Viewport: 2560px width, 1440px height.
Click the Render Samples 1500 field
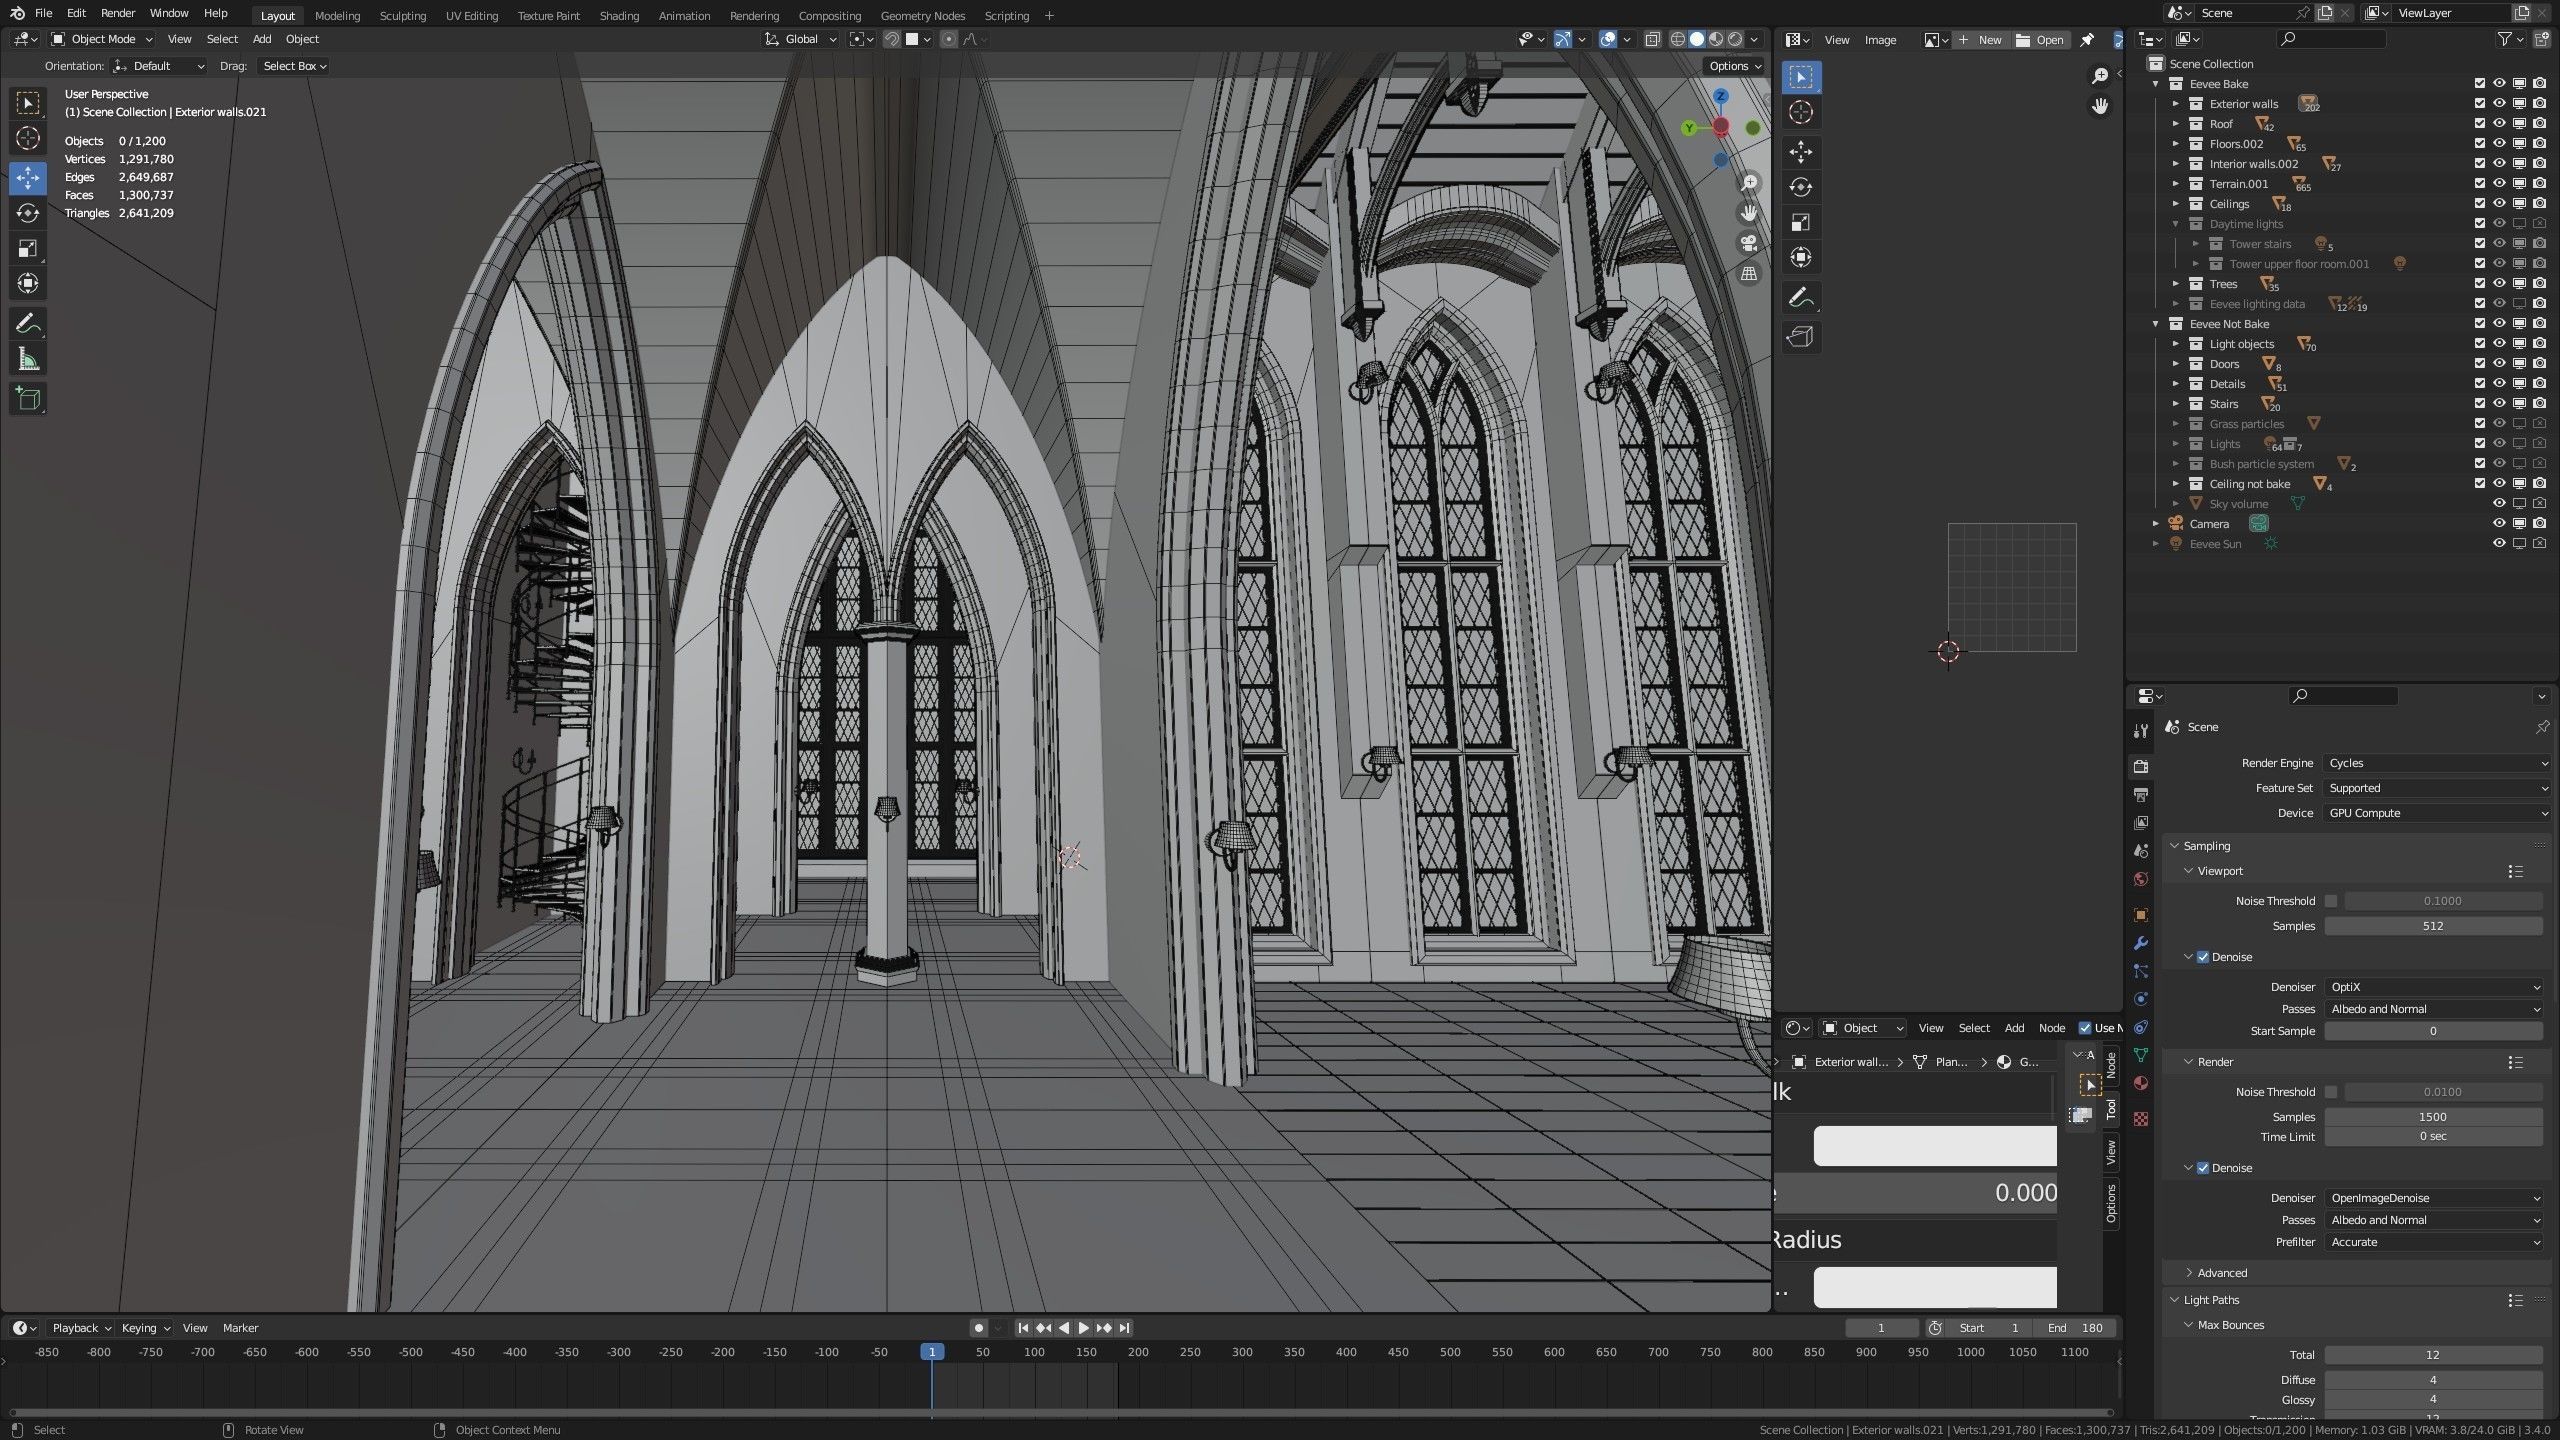2432,1117
